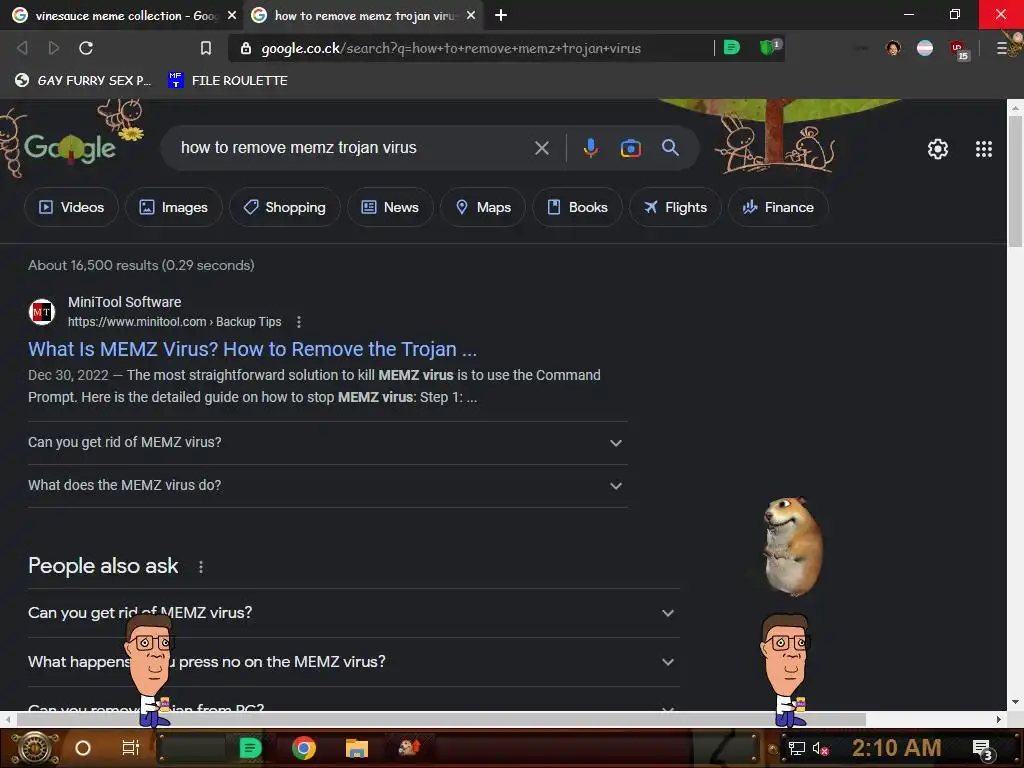Open the Windows Start button

point(35,748)
